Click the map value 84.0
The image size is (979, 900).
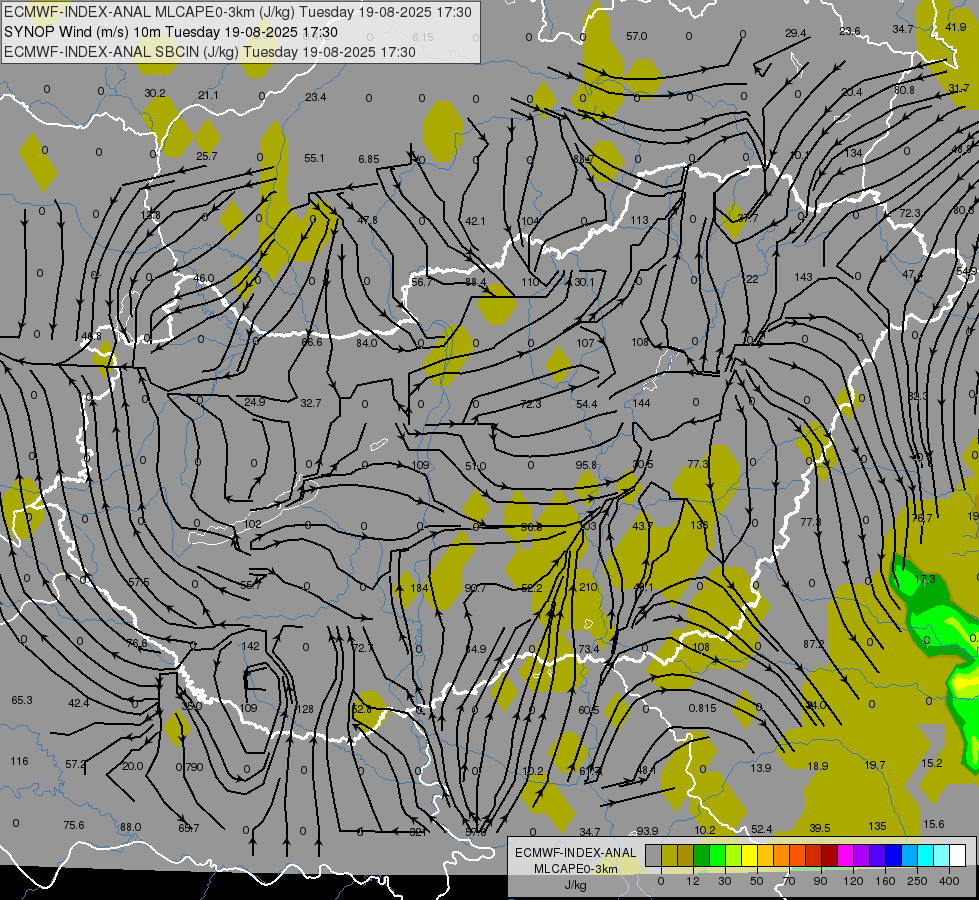point(367,343)
